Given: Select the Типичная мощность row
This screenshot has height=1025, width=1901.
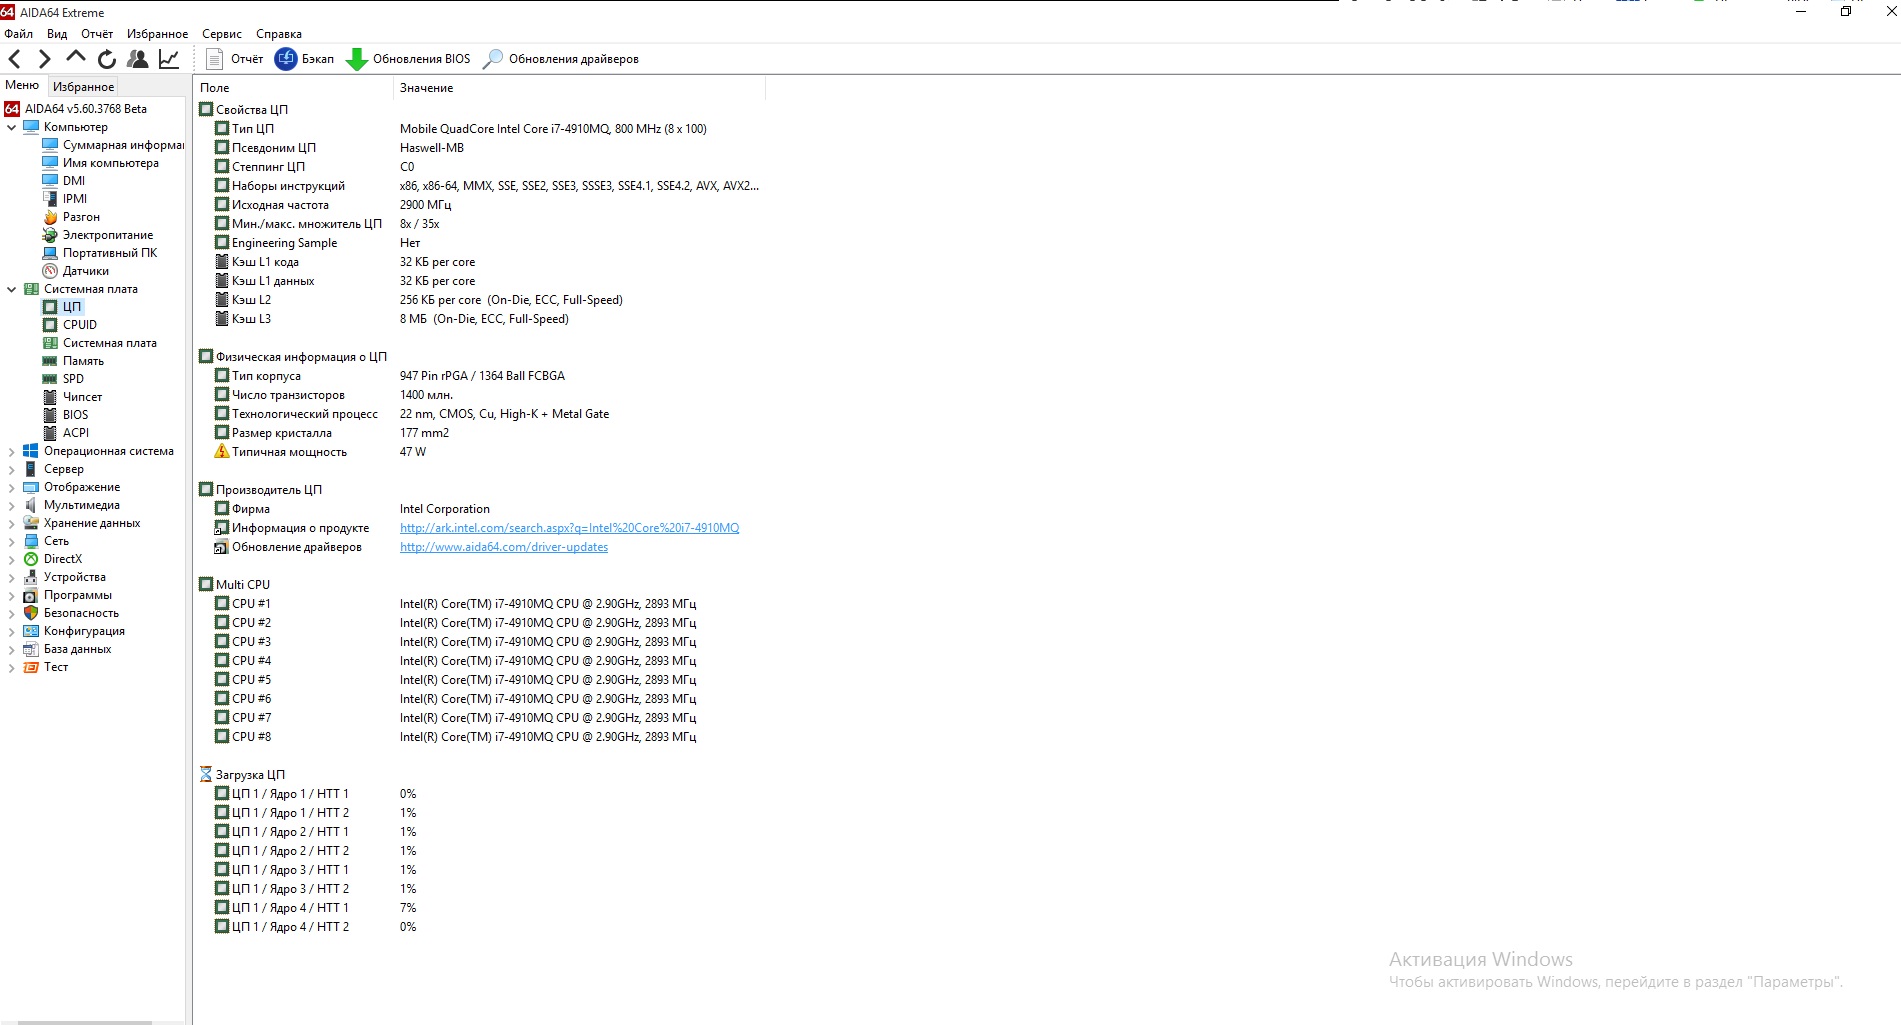Looking at the screenshot, I should click(480, 452).
